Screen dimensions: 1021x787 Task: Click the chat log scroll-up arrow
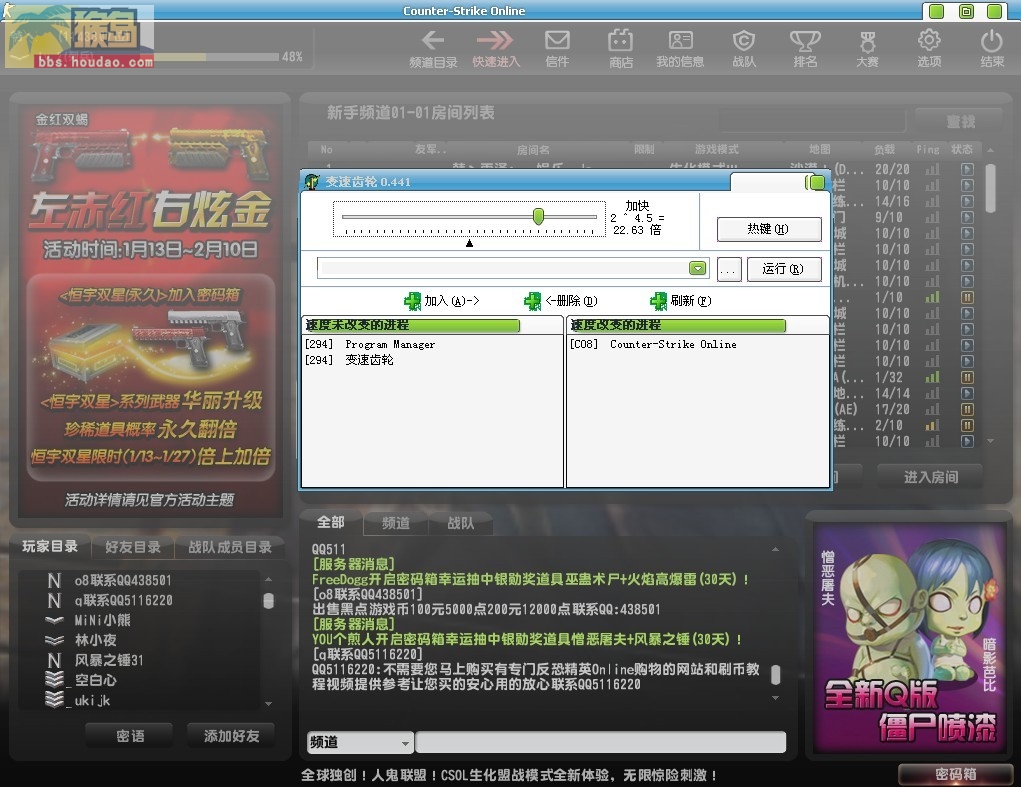[x=775, y=549]
